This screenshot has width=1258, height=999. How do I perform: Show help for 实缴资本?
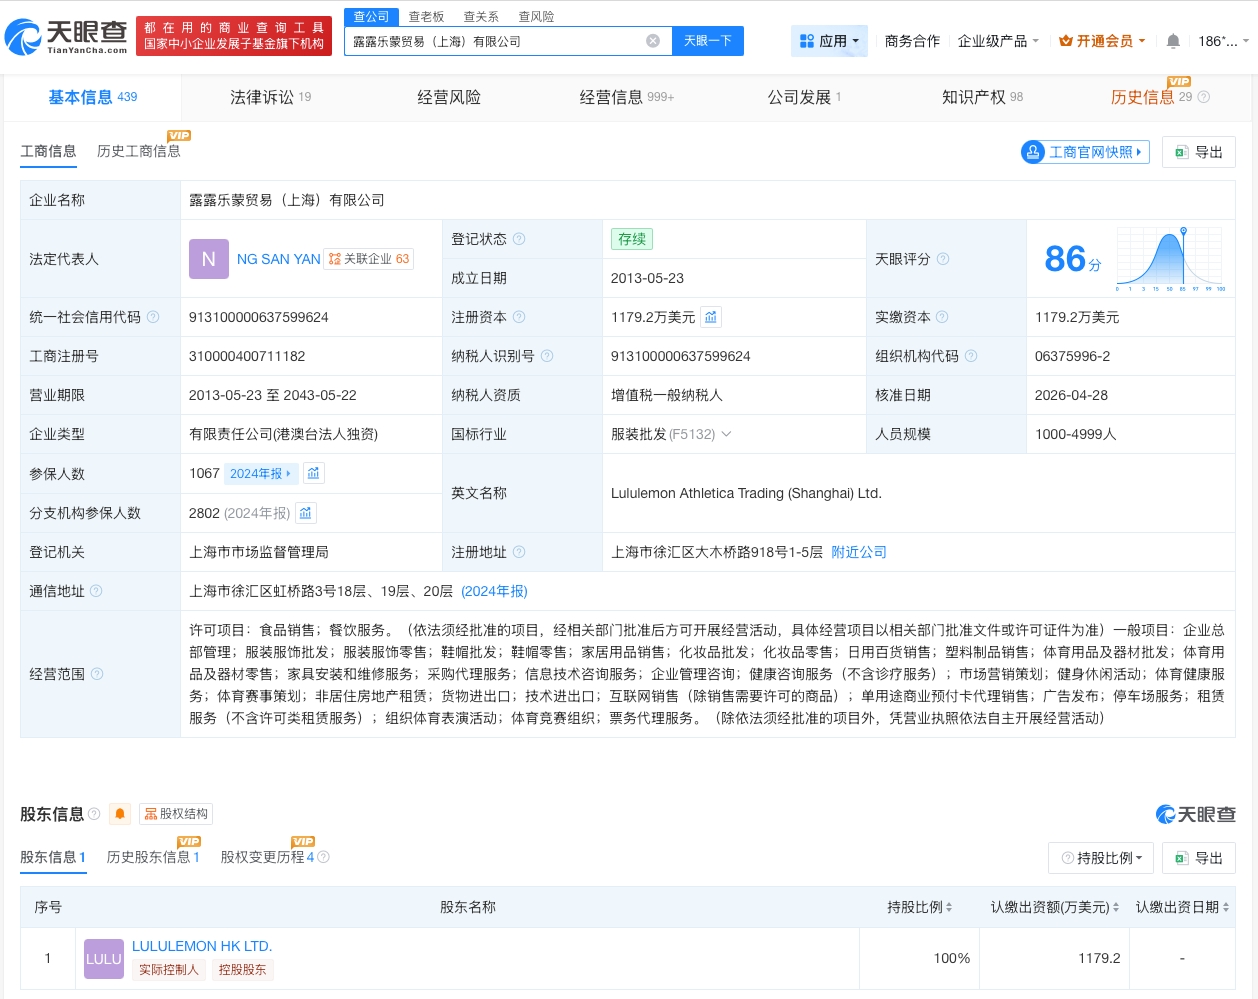click(942, 317)
